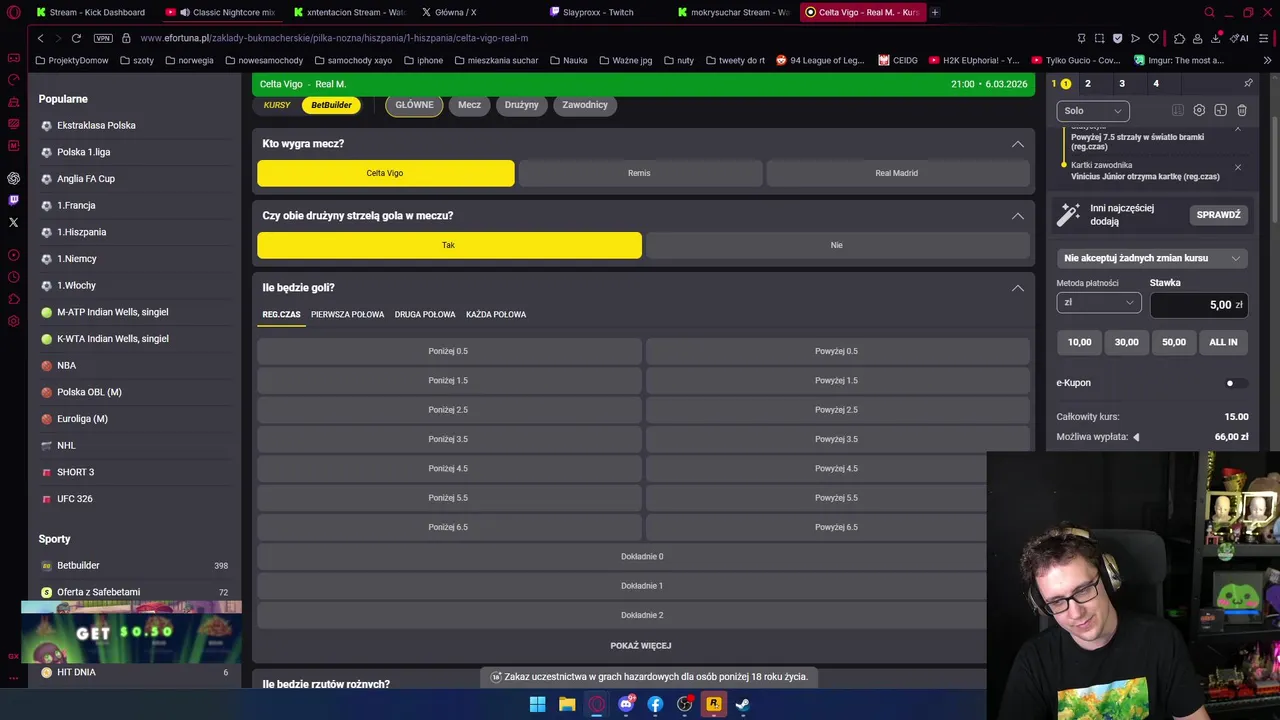Screen dimensions: 1280x720
Task: Click the efortuna address bar URL
Action: point(334,38)
